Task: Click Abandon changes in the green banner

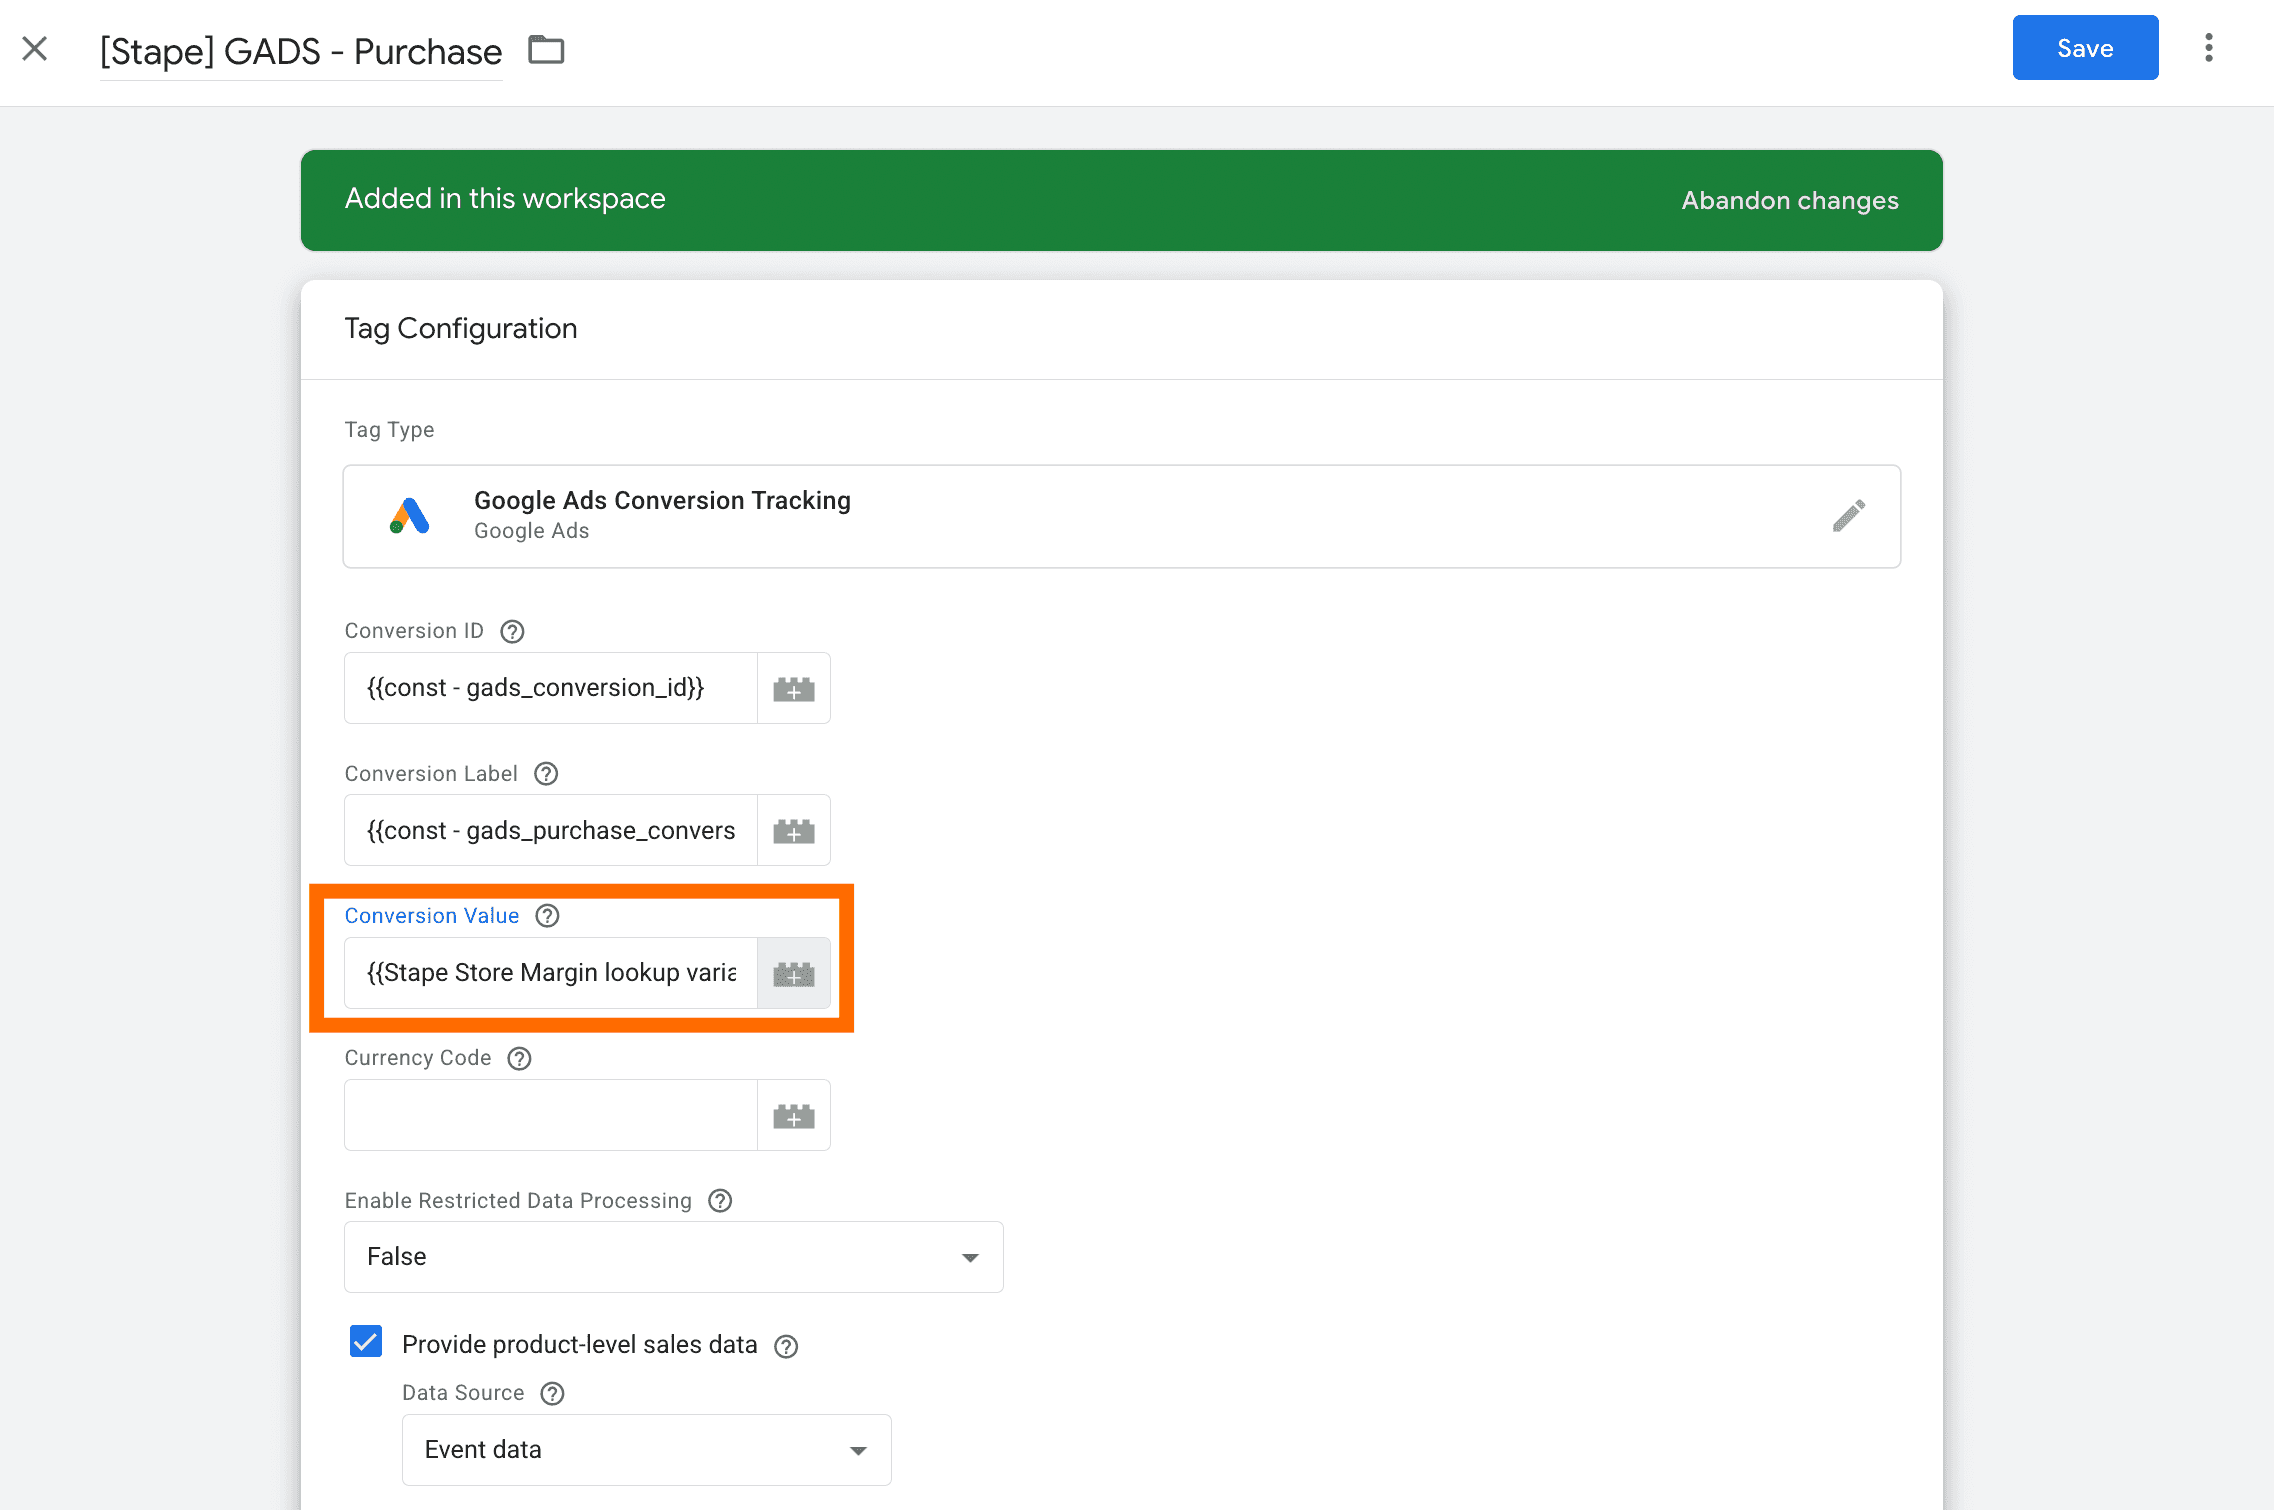Action: pos(1789,200)
